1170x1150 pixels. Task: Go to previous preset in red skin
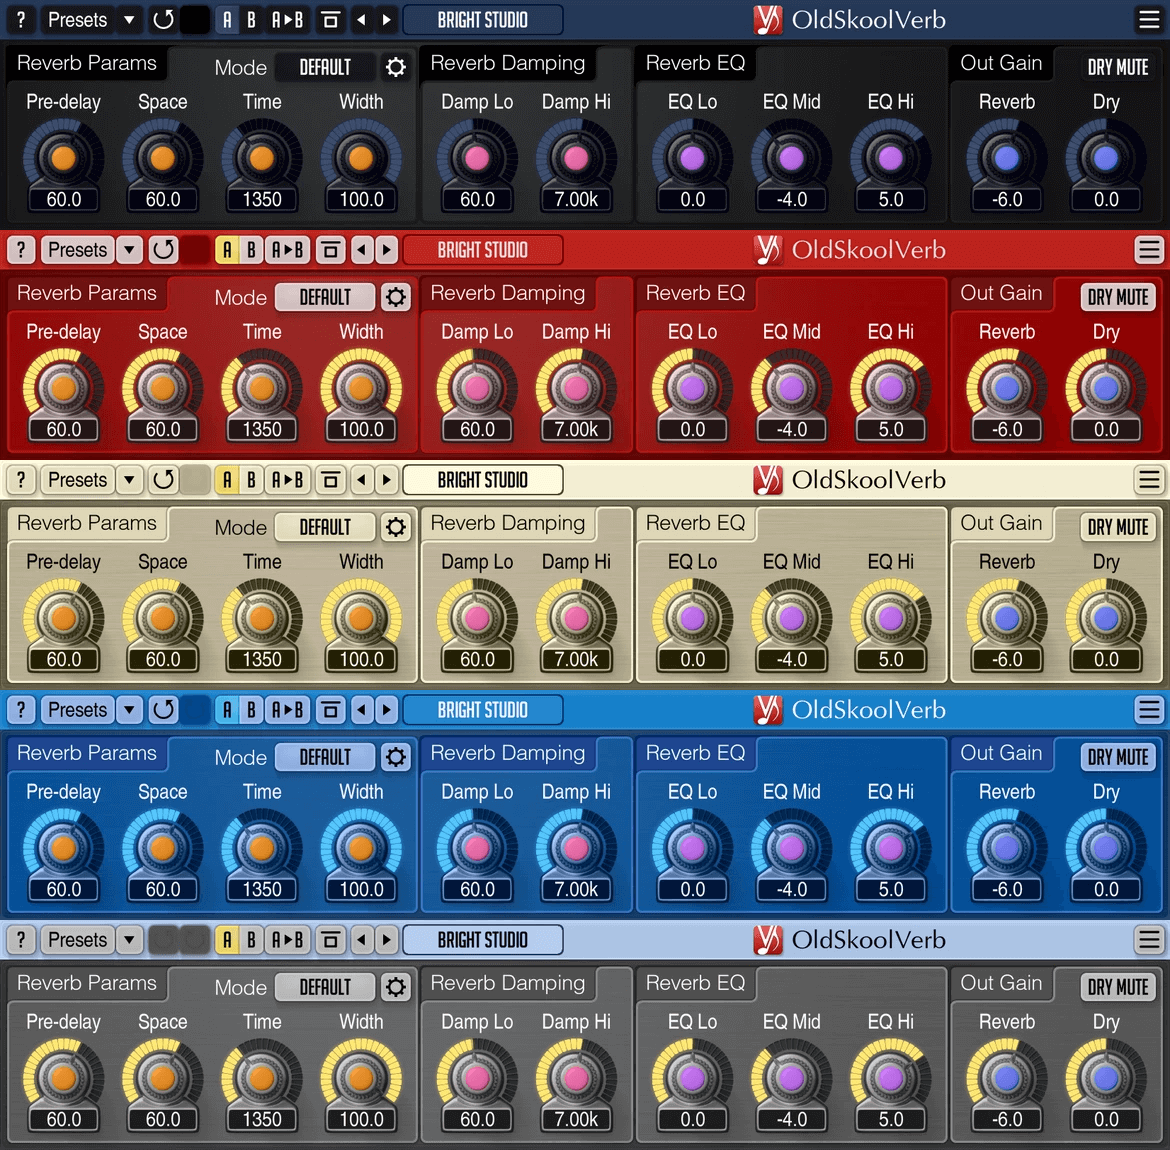coord(362,250)
